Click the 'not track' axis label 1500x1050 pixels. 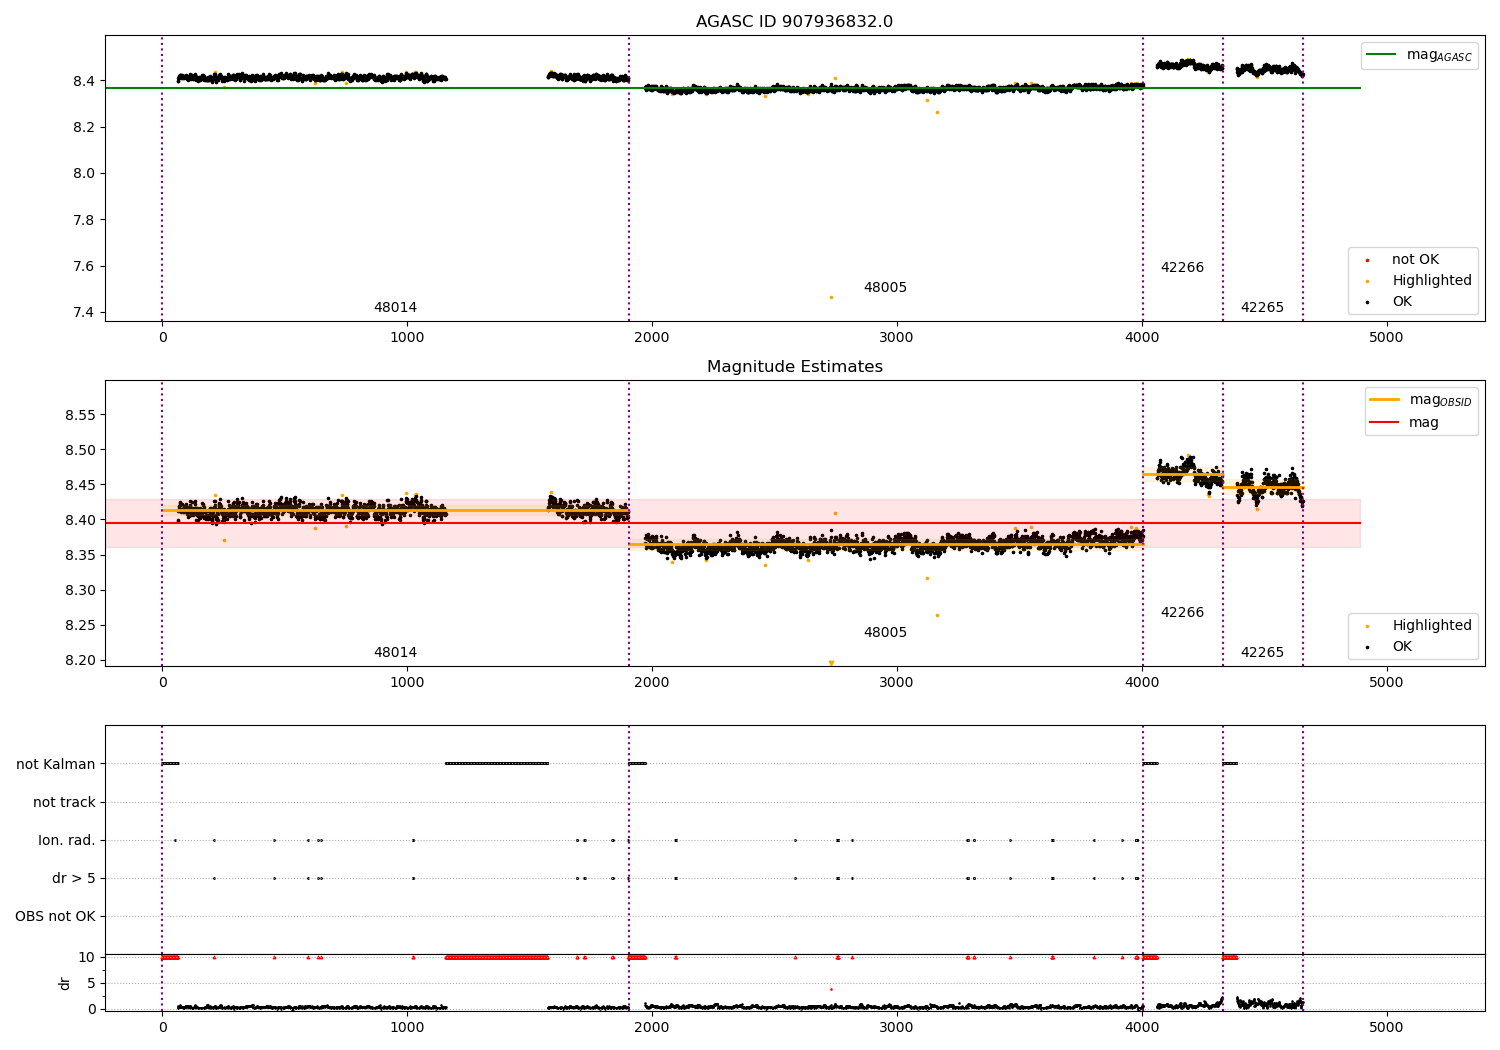coord(64,802)
